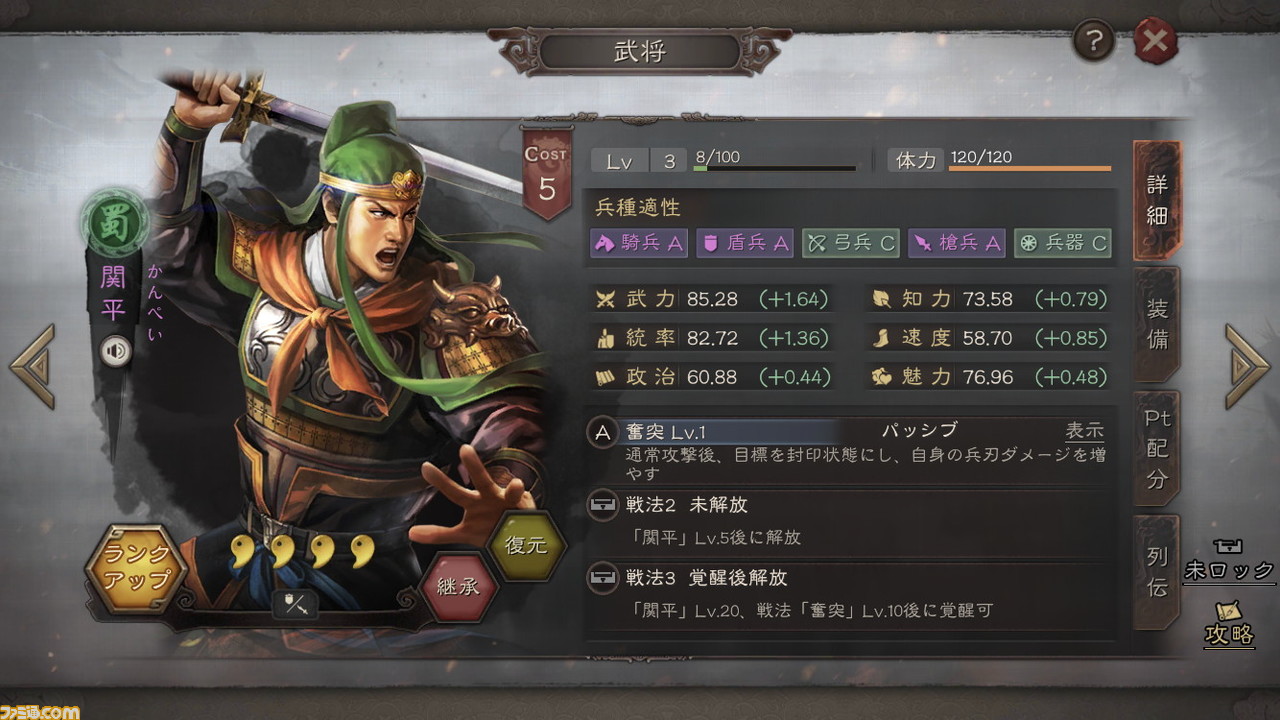Select the 盾兵 A shield aptitude badge
1280x720 pixels.
coord(745,243)
